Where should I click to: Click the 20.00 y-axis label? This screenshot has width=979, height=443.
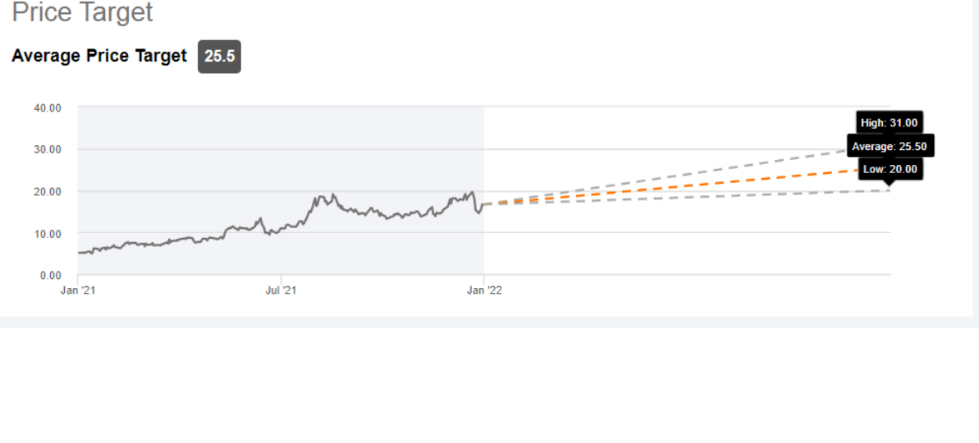pos(47,191)
